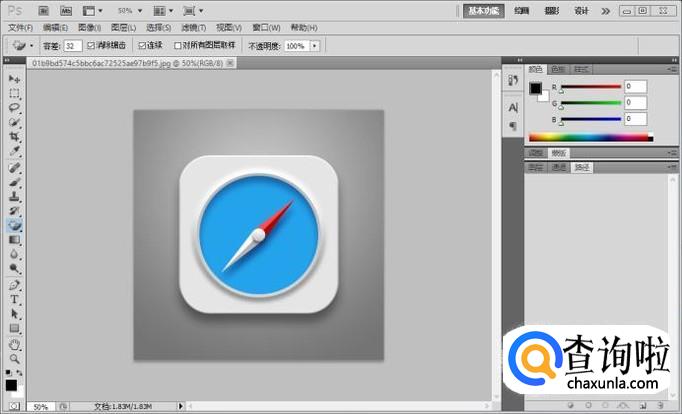Select the Gradient tool
This screenshot has height=414, width=682.
(14, 240)
